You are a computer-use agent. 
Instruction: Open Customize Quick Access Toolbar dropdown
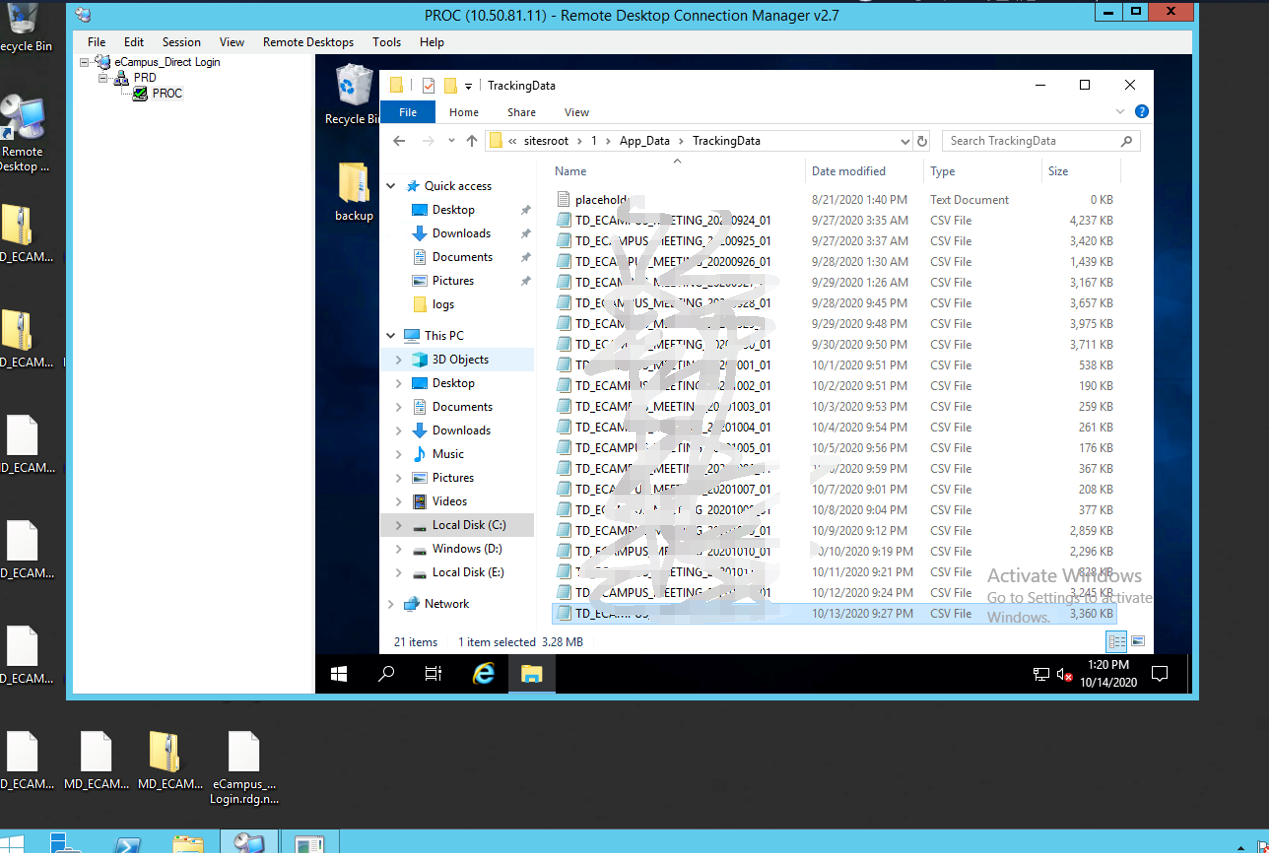(468, 87)
